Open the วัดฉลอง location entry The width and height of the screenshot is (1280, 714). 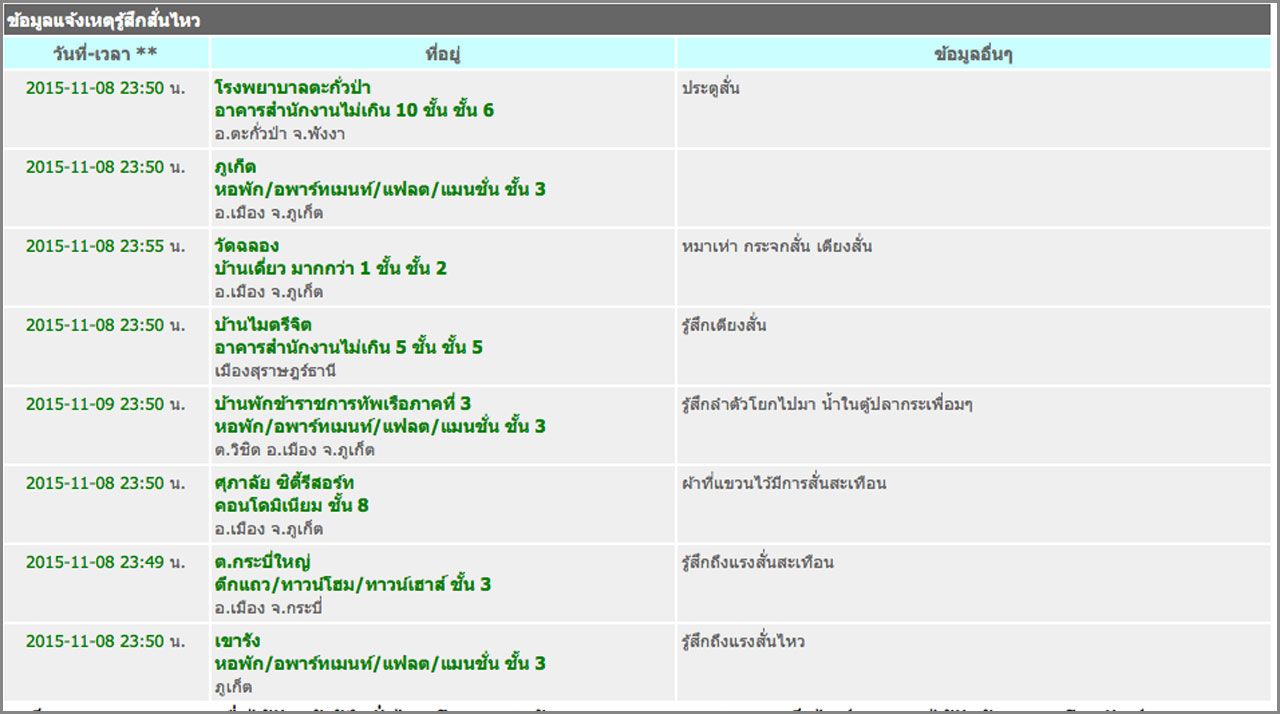(246, 246)
